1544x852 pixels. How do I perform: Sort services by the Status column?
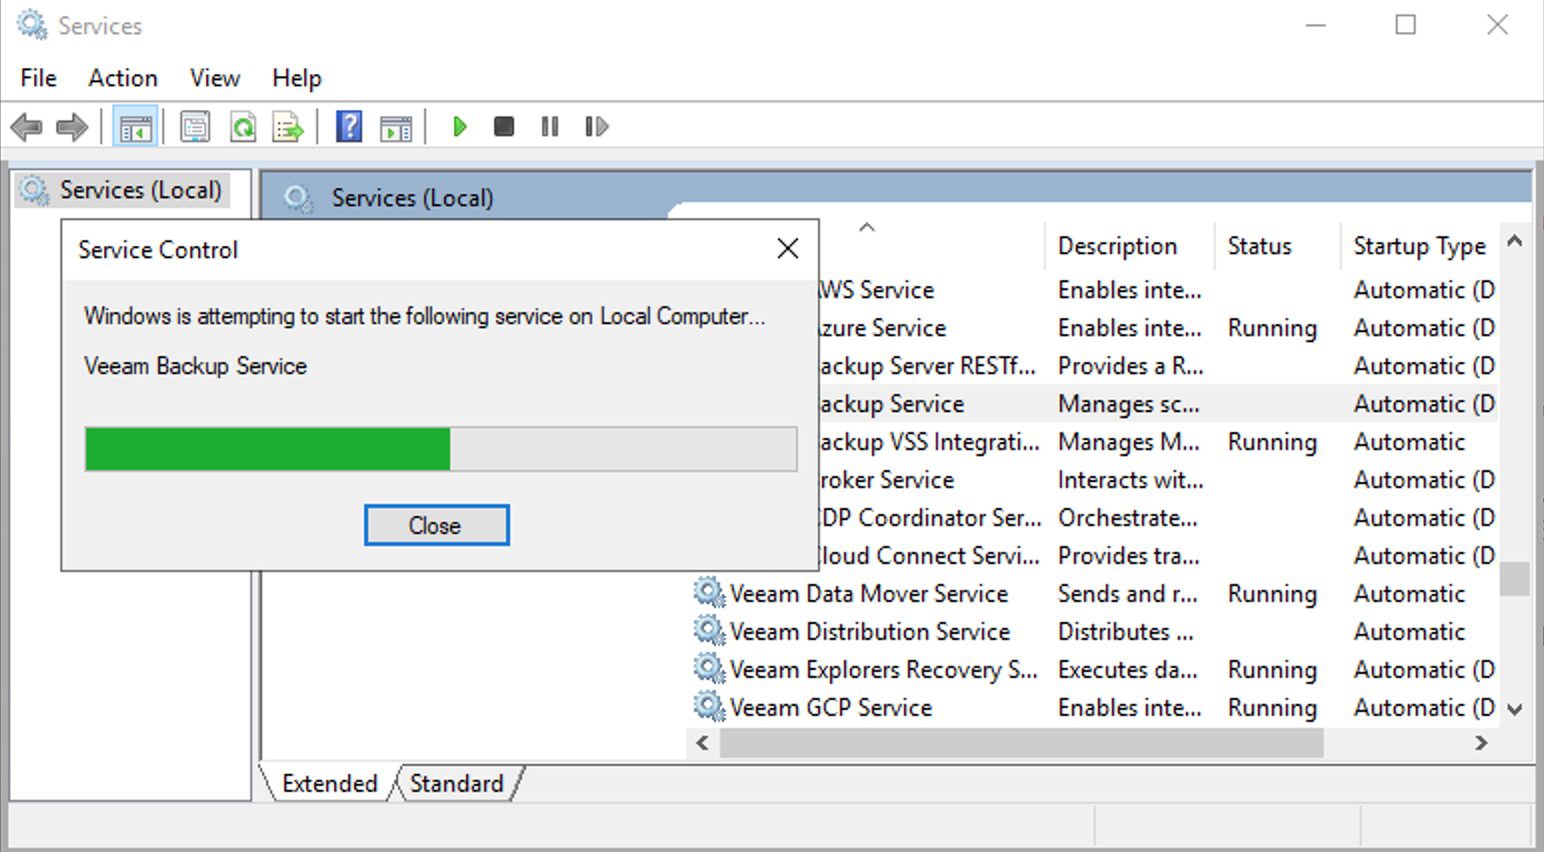(x=1259, y=246)
